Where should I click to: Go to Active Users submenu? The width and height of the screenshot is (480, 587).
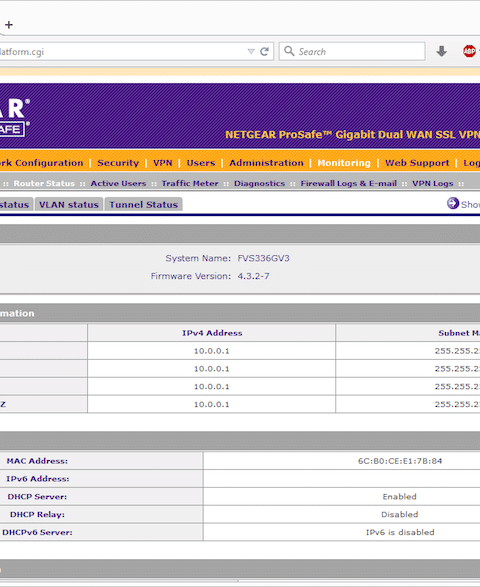pos(118,183)
